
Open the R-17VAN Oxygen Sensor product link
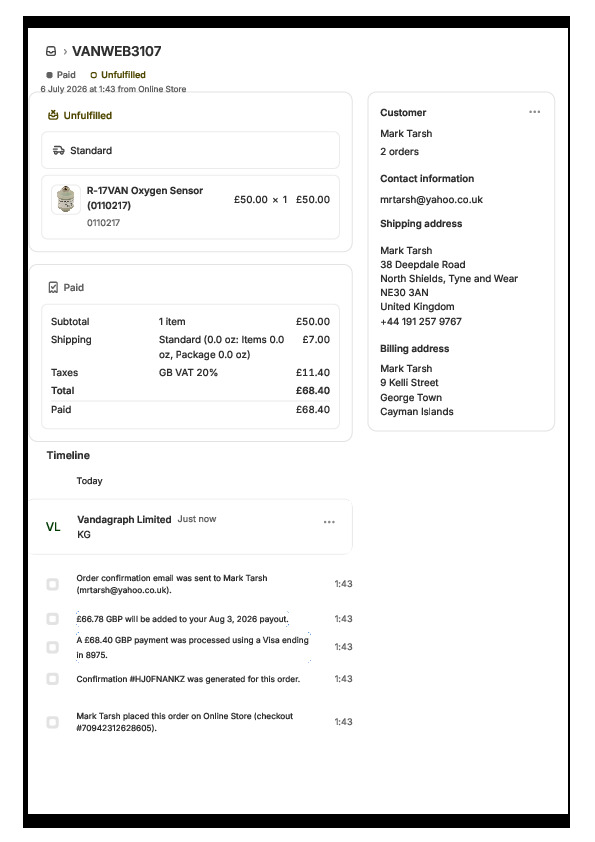pos(145,198)
